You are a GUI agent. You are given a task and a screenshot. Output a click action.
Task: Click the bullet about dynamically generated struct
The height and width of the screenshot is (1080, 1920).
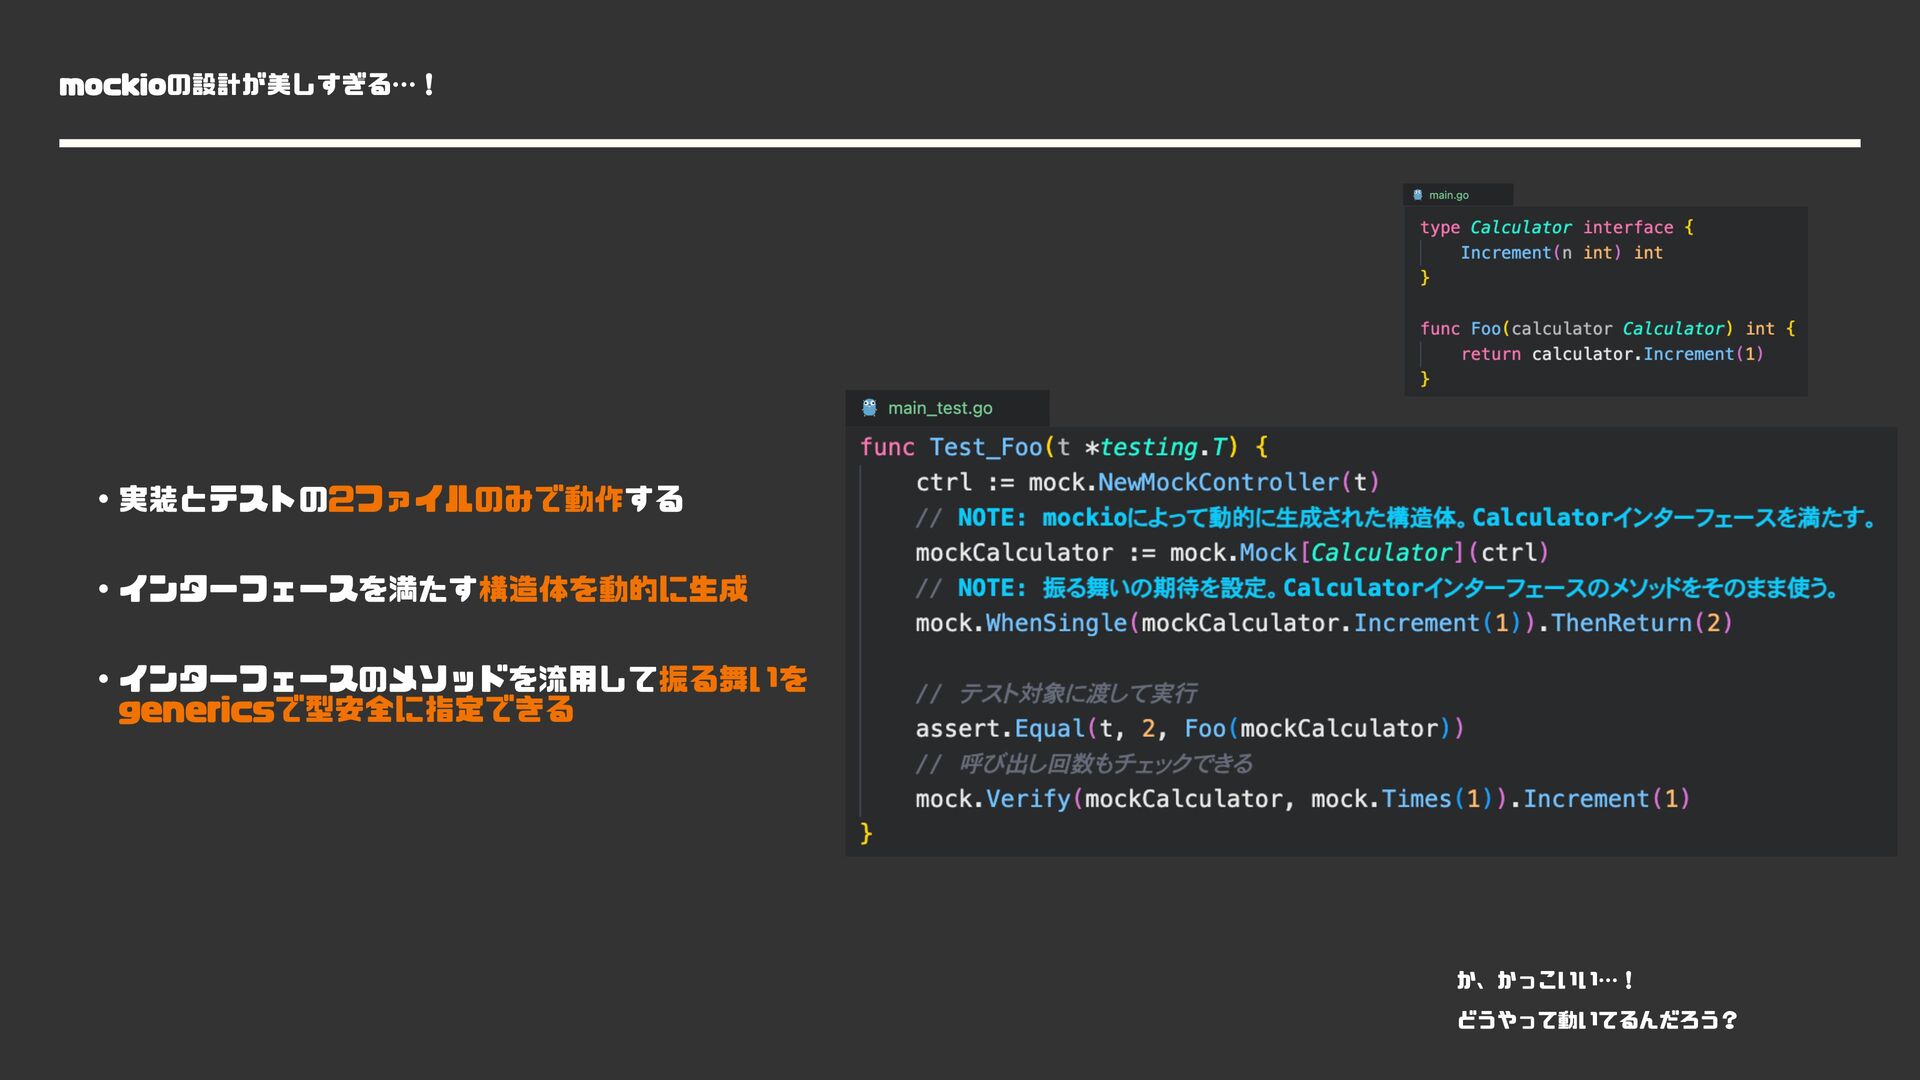[x=432, y=589]
